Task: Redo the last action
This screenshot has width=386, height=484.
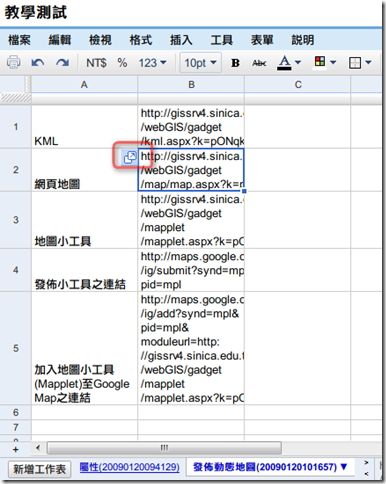Action: point(62,62)
